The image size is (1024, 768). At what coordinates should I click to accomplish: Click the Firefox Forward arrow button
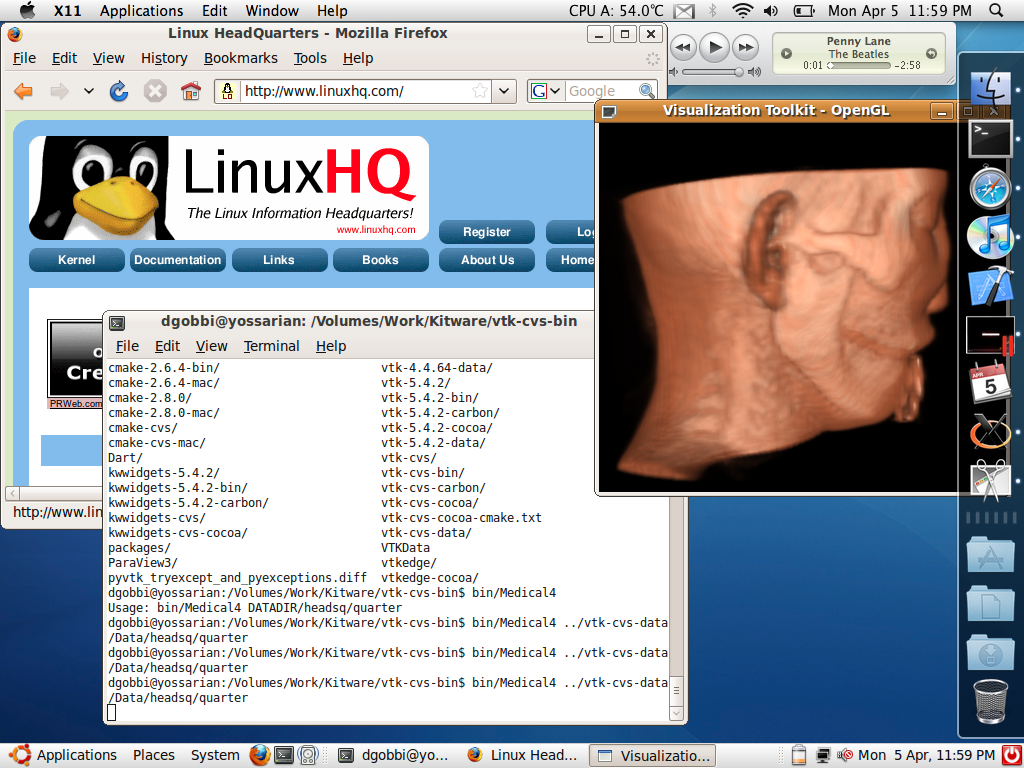(x=59, y=91)
